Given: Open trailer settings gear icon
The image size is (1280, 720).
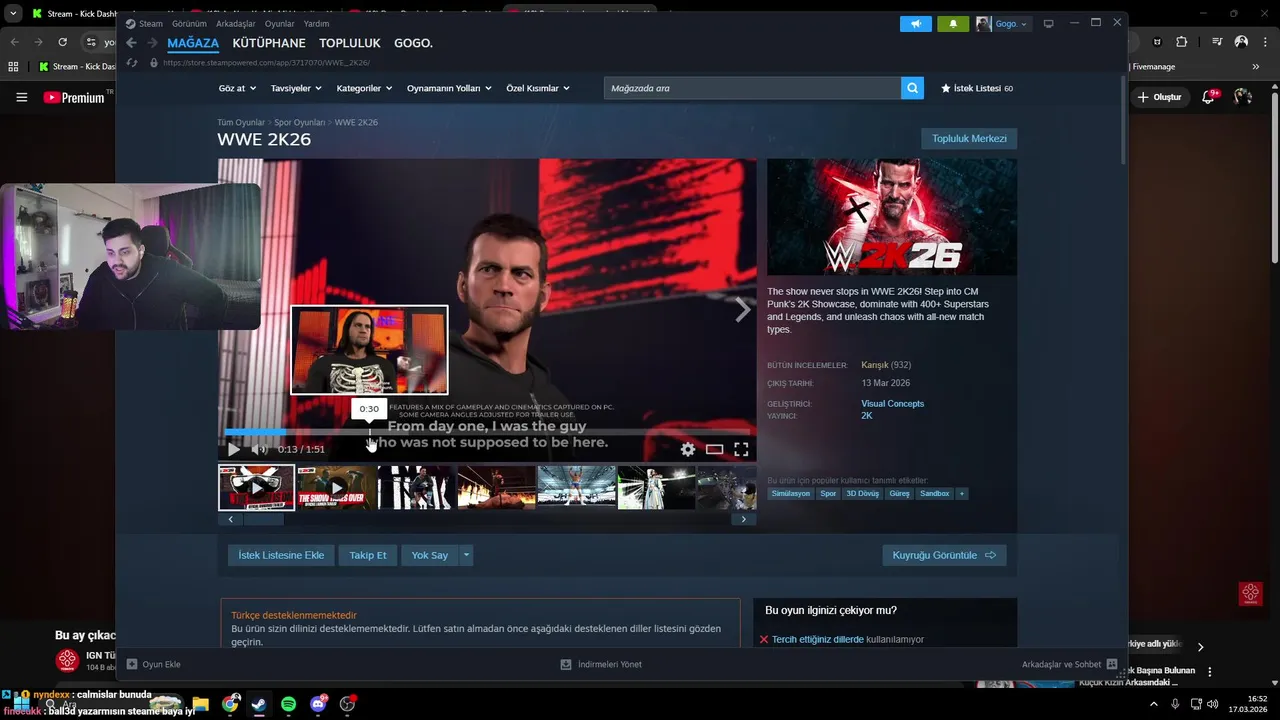Looking at the screenshot, I should click(x=688, y=449).
